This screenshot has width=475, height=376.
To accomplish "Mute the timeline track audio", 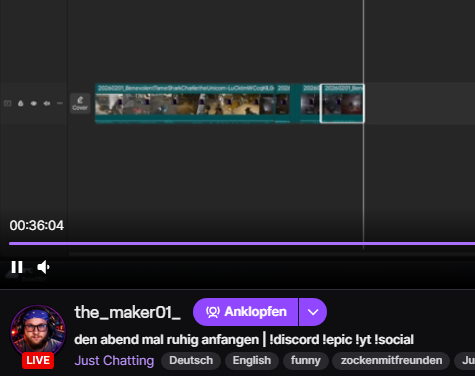I will (x=47, y=103).
